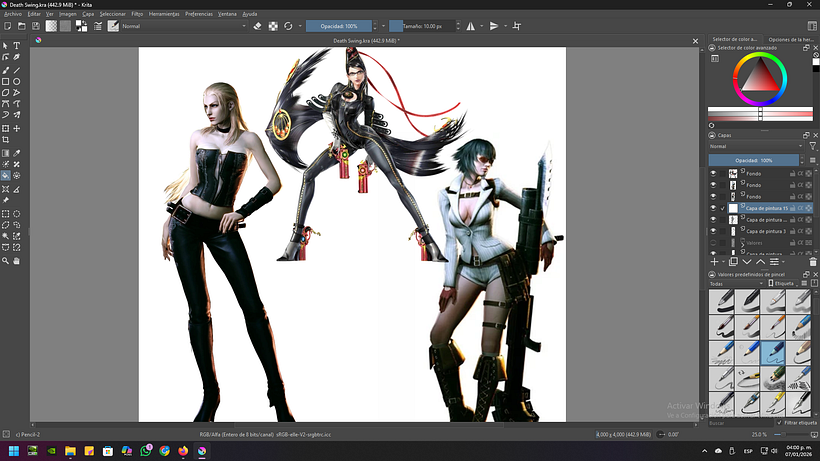Click the Save document icon
This screenshot has width=820, height=461.
click(x=36, y=26)
